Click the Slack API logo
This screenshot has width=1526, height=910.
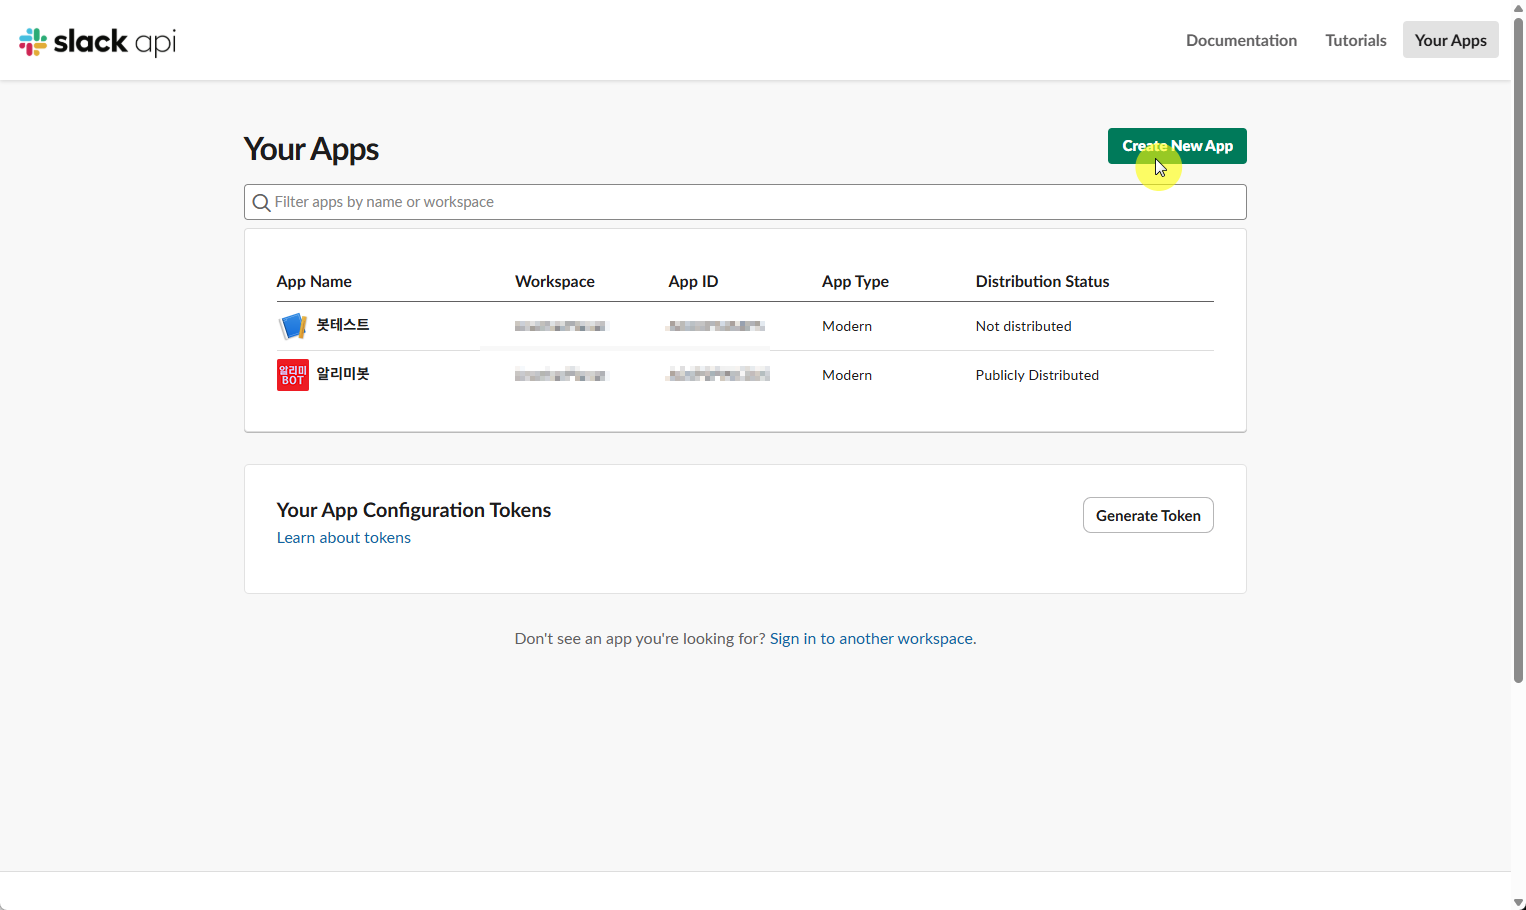(x=97, y=41)
